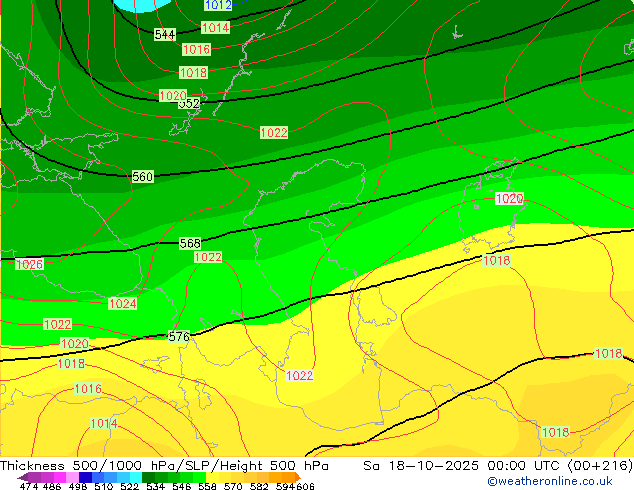Click the 1026 isobar label
The image size is (634, 490).
(x=30, y=264)
